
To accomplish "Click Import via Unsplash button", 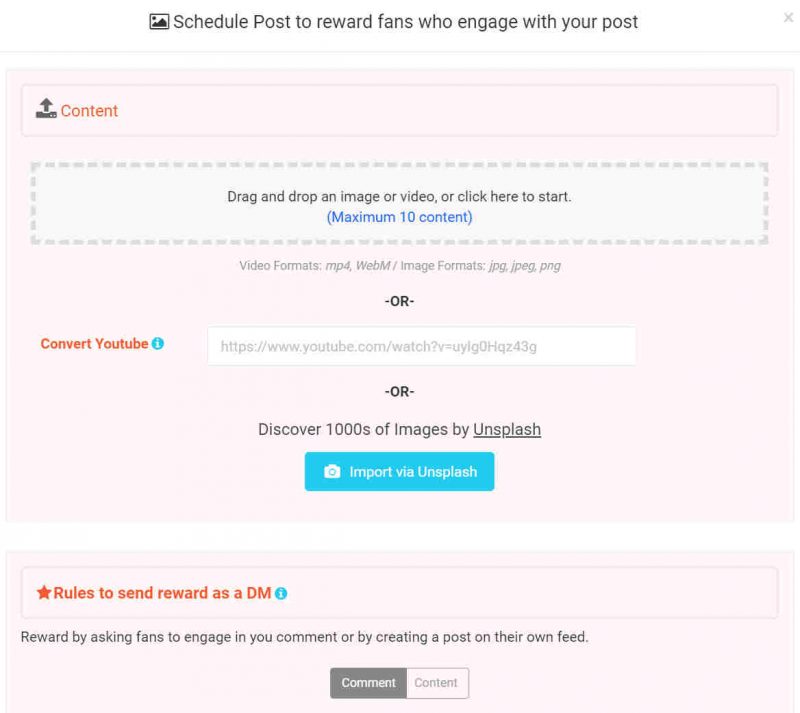I will tap(399, 472).
